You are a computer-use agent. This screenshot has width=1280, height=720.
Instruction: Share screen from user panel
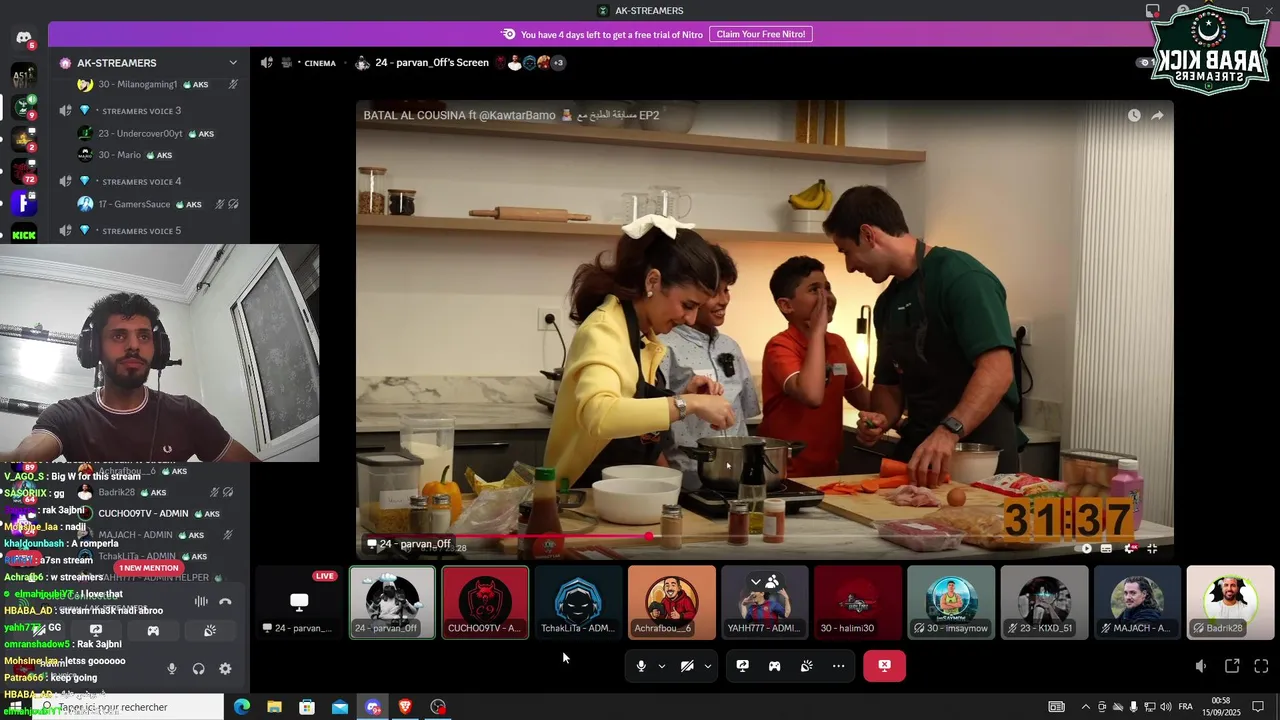[96, 631]
